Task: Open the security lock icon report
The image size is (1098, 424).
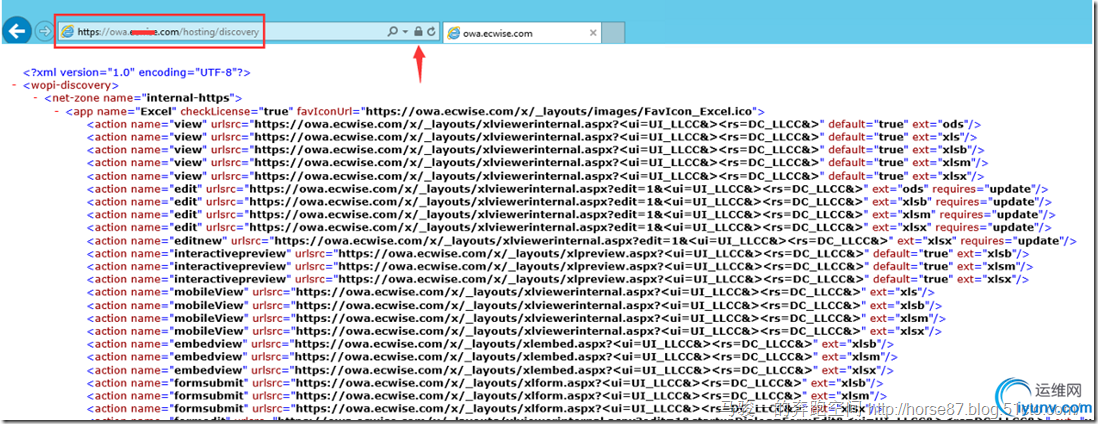Action: (x=418, y=32)
